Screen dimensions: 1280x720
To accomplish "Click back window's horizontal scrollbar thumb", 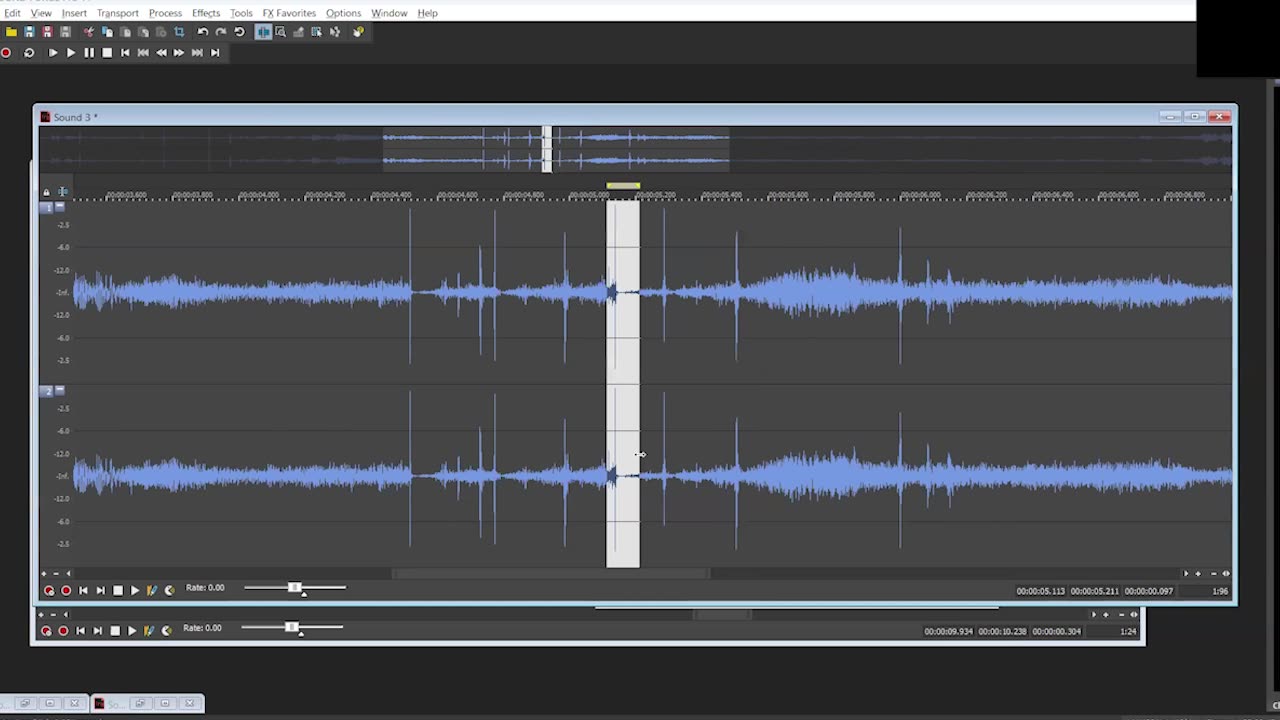I will click(723, 614).
